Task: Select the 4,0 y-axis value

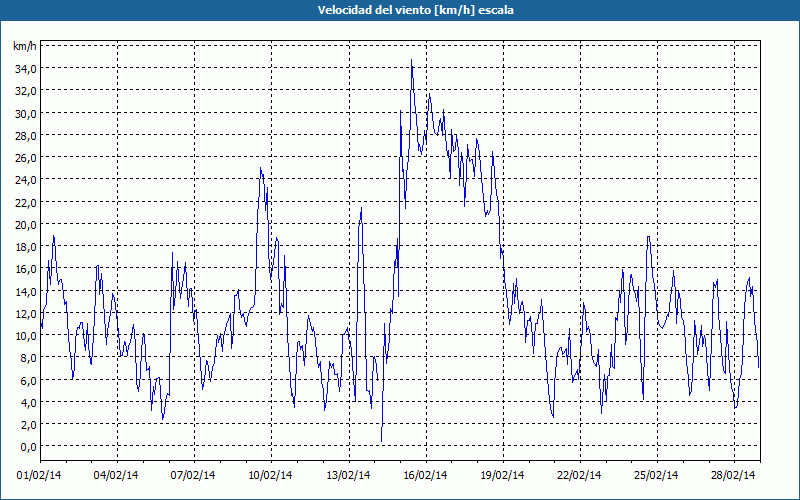Action: point(28,402)
